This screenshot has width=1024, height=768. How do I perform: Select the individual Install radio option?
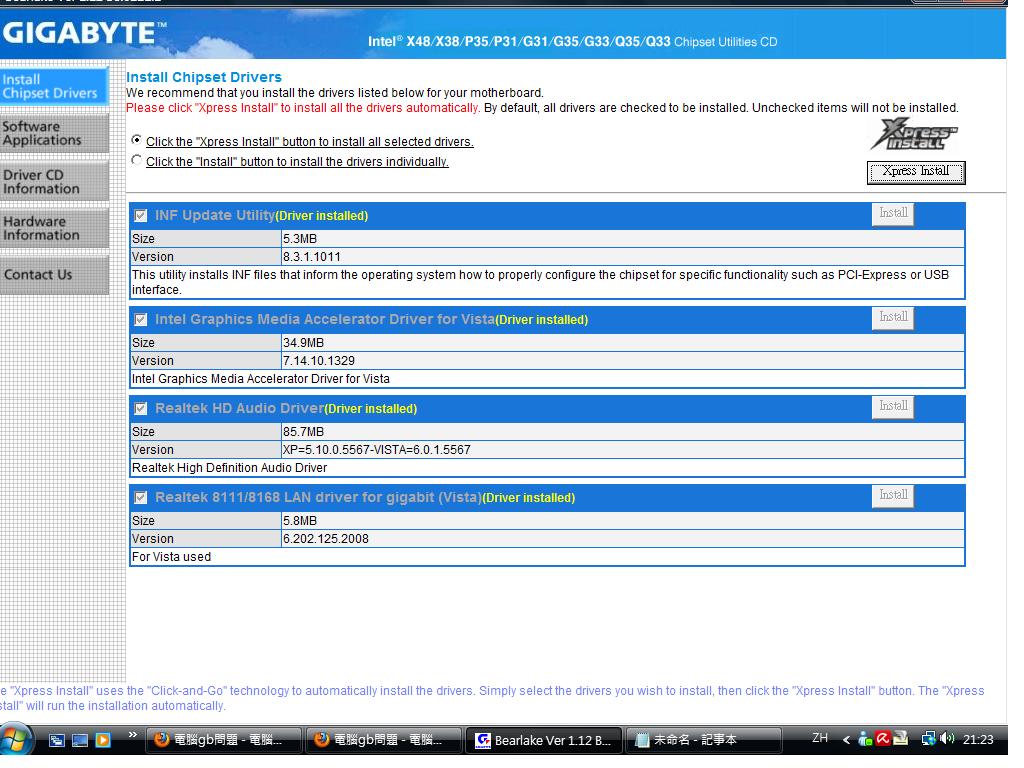point(137,161)
